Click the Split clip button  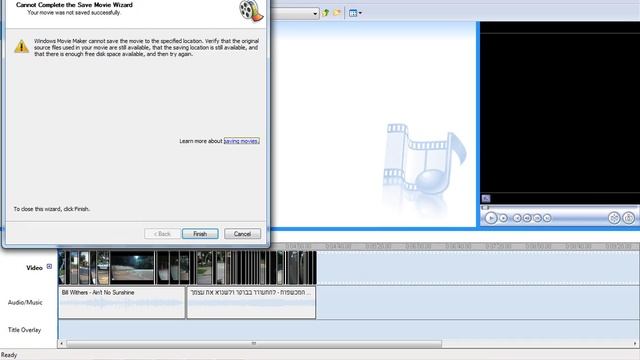pyautogui.click(x=614, y=218)
